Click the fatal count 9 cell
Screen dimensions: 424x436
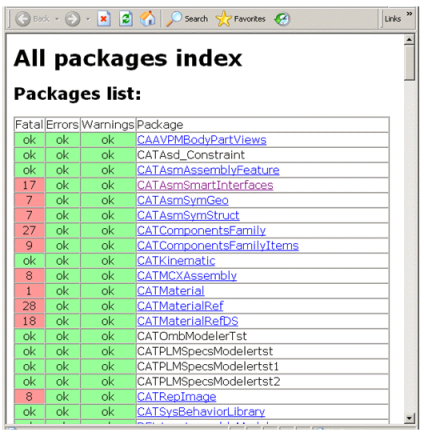pyautogui.click(x=29, y=246)
